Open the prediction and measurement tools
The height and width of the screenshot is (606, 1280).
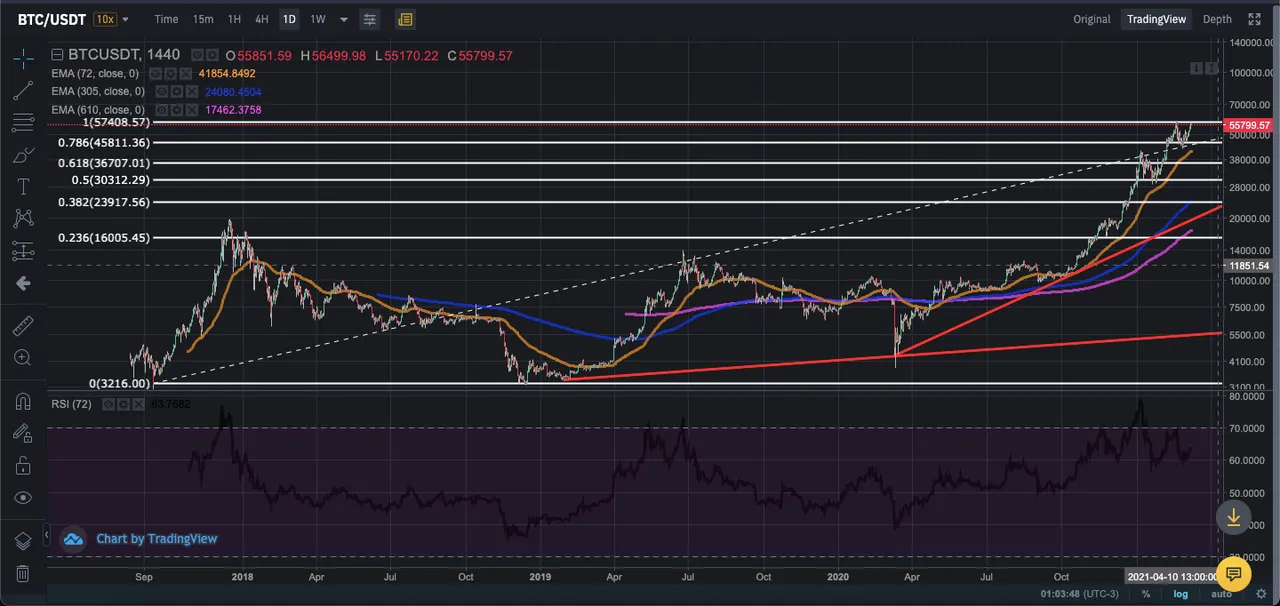(23, 251)
